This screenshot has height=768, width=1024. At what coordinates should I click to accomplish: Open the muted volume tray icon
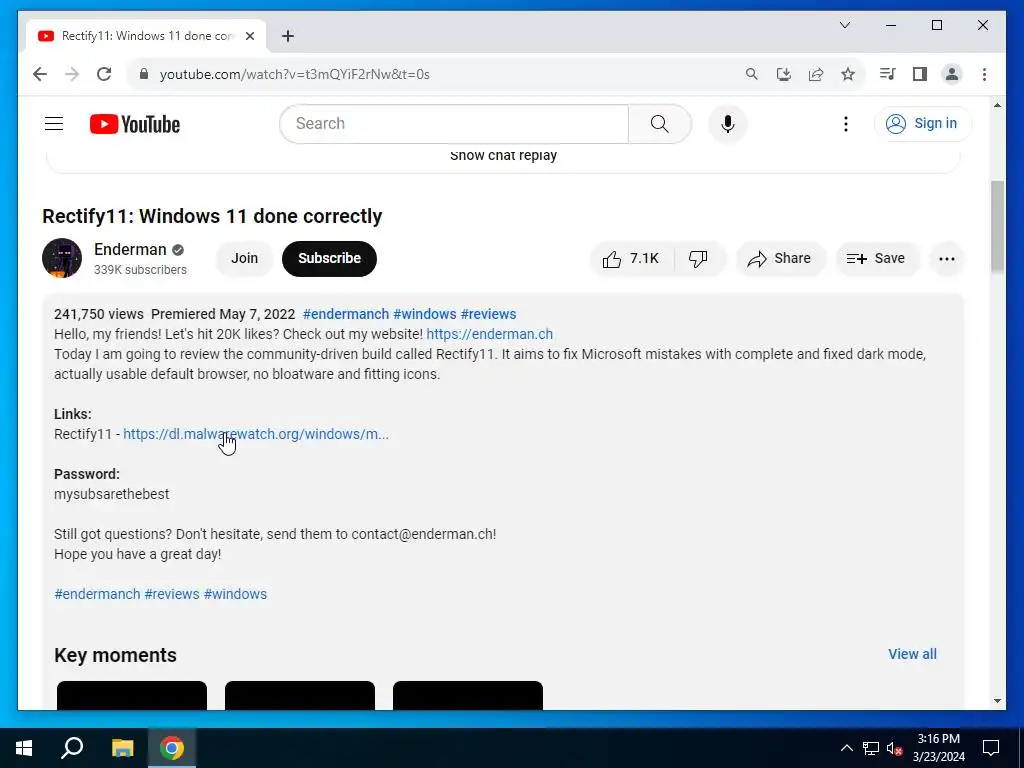pos(894,748)
